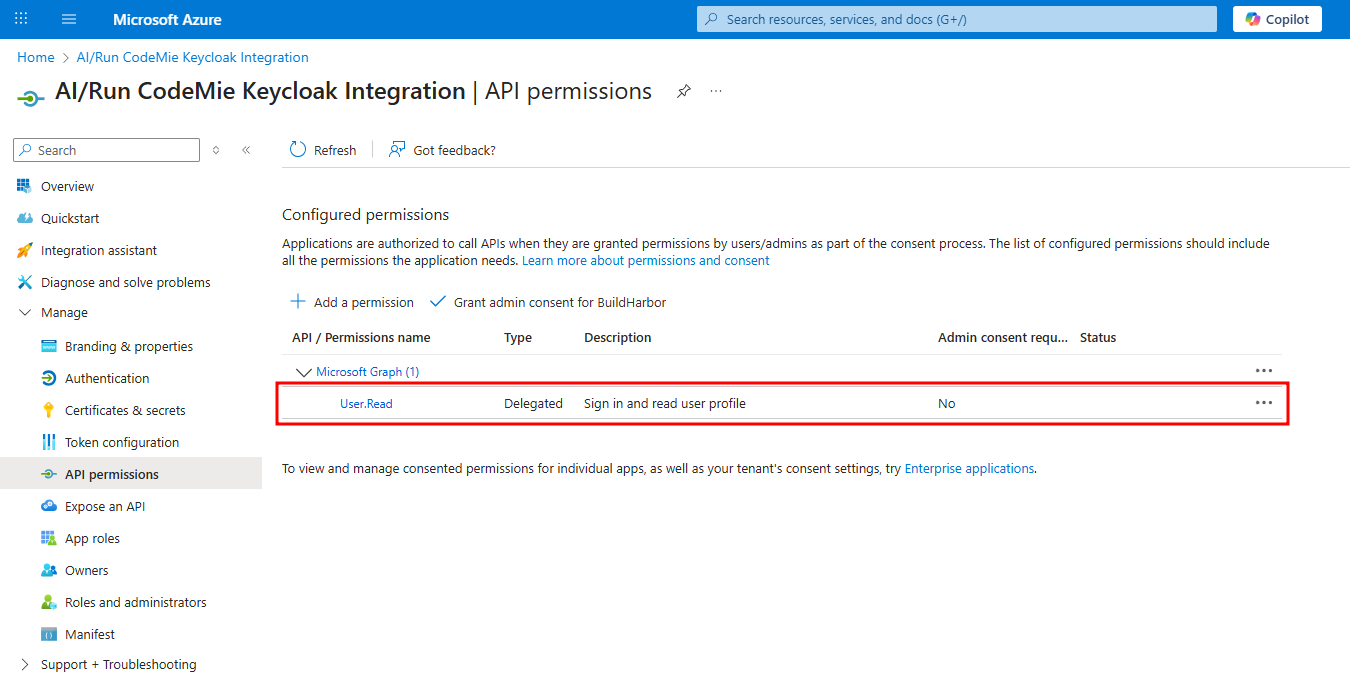Click Add a permission
The width and height of the screenshot is (1350, 700).
(351, 302)
